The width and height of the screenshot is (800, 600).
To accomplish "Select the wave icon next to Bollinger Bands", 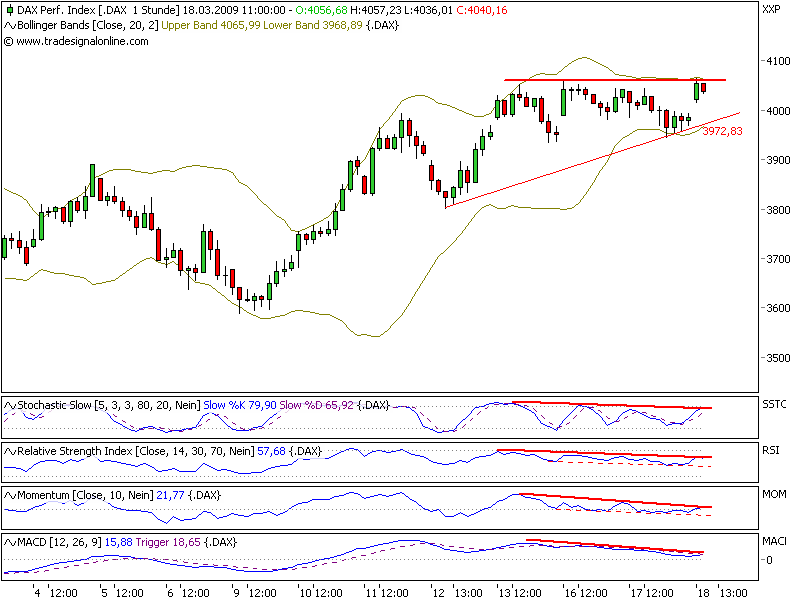I will 9,27.
